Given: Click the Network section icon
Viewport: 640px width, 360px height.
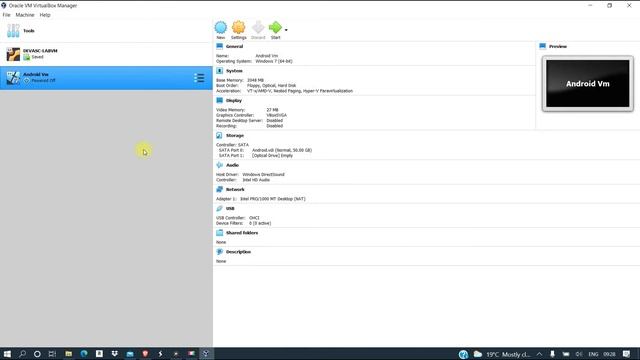Looking at the screenshot, I should pos(220,189).
